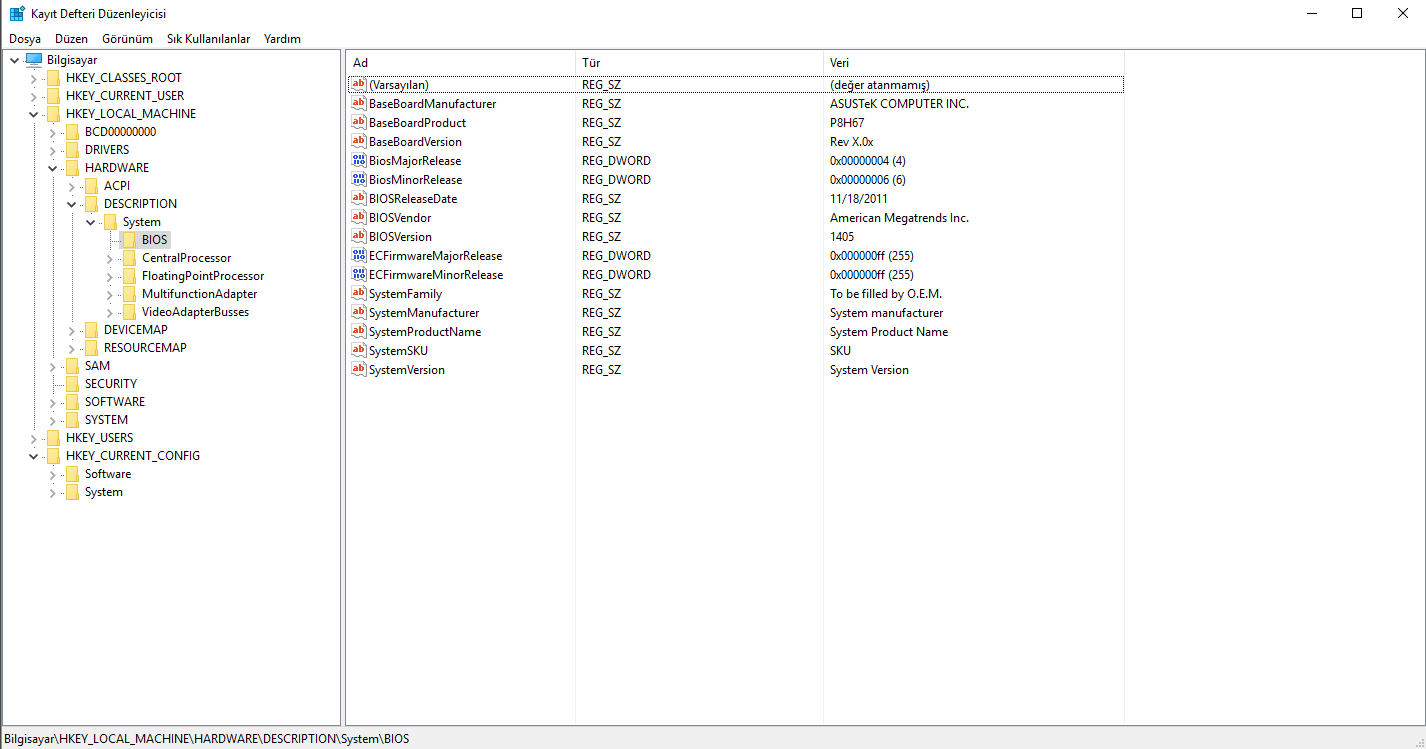
Task: Select the System key under HKEY_CURRENT_CONFIG
Action: (x=104, y=492)
